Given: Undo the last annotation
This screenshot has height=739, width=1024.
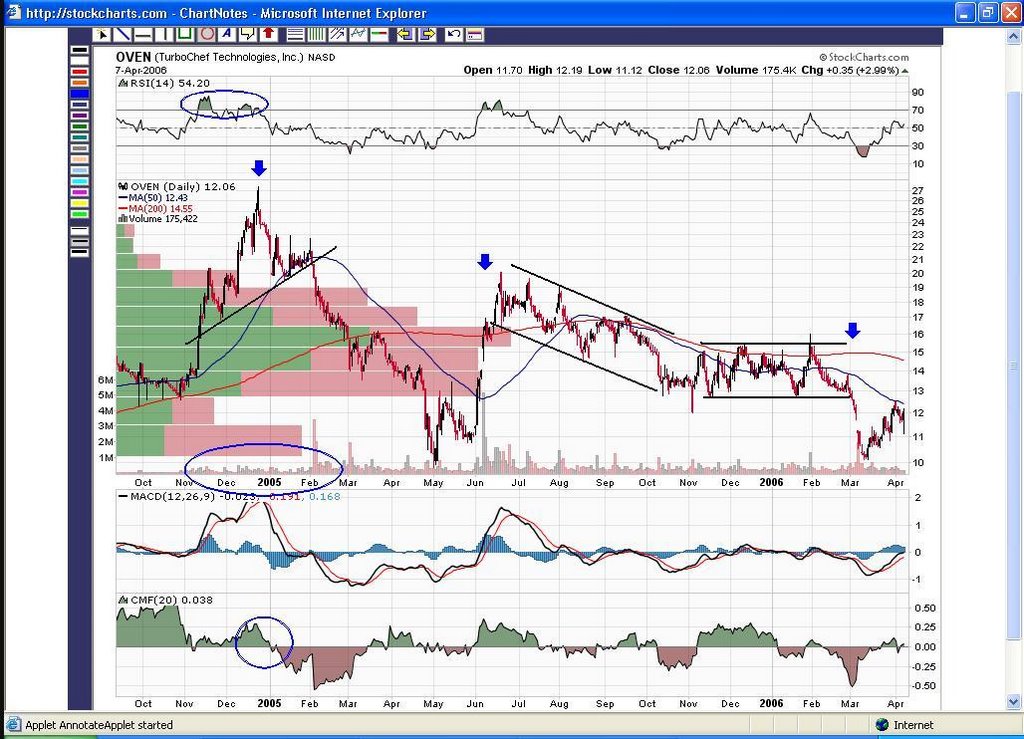Looking at the screenshot, I should point(453,34).
